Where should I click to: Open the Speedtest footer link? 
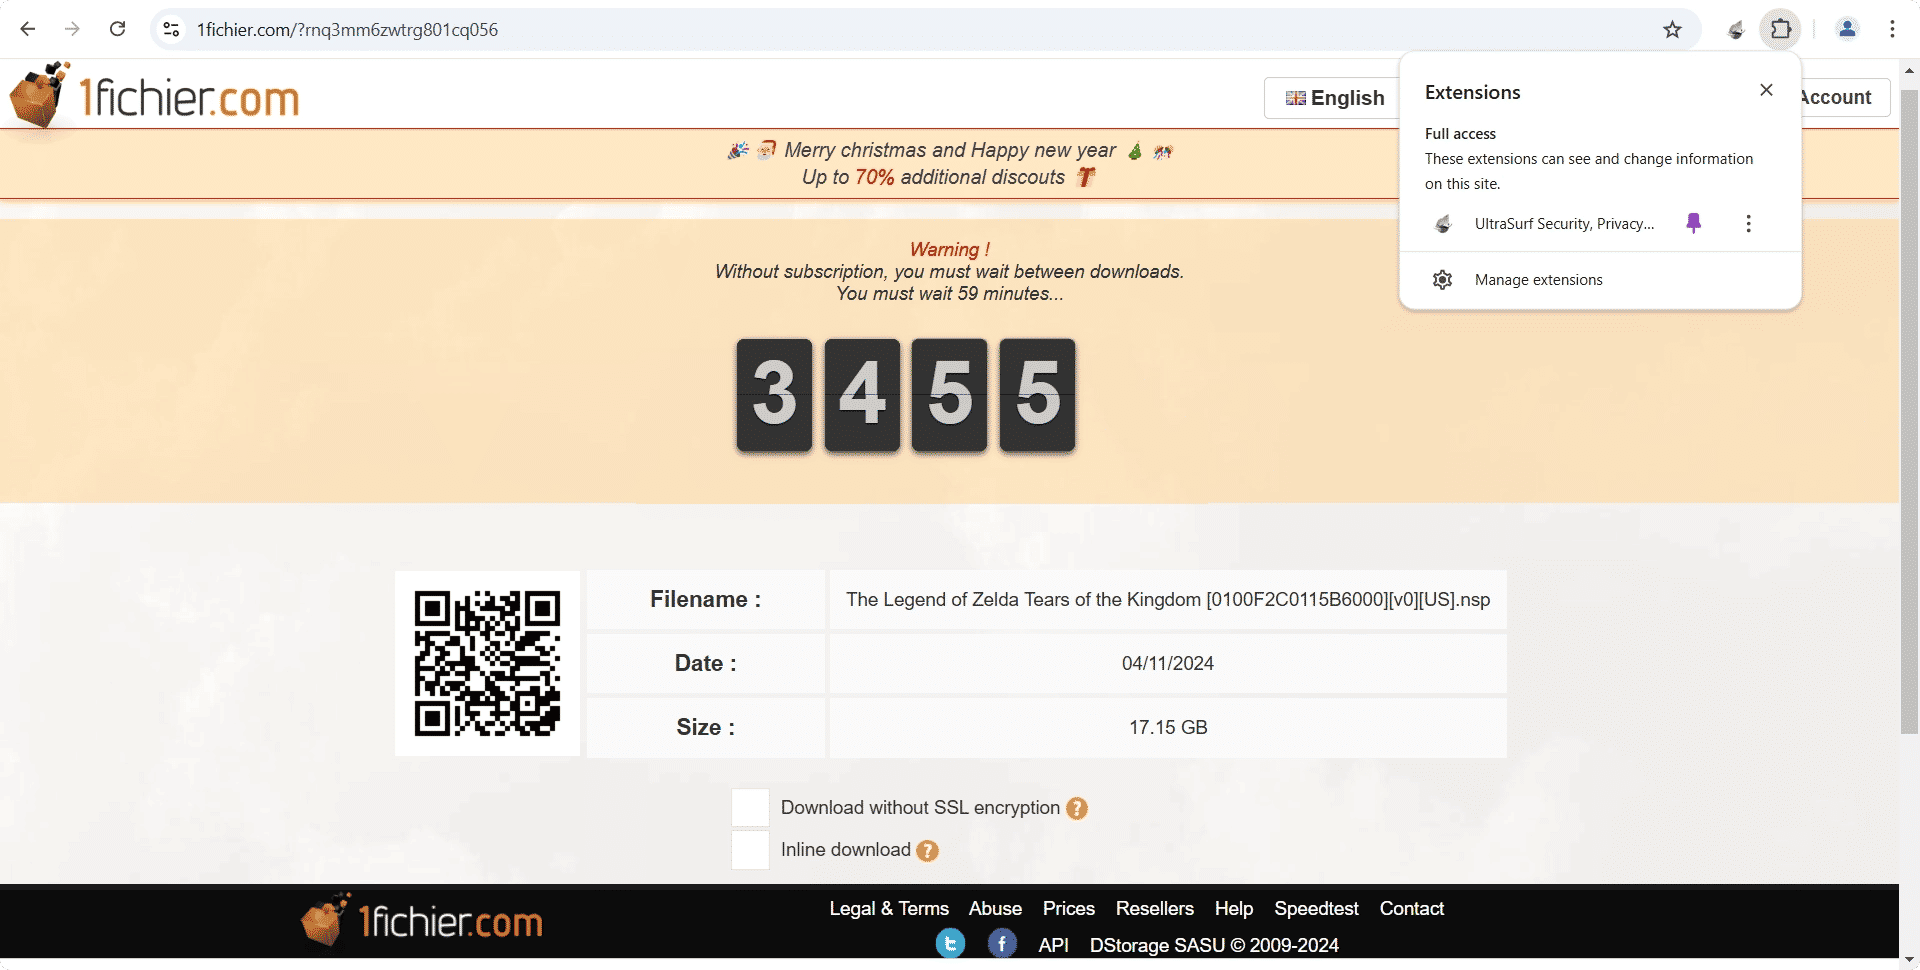[1316, 908]
